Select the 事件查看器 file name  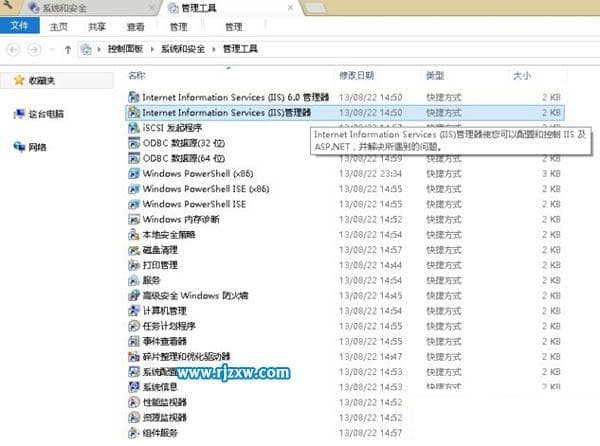(x=165, y=341)
